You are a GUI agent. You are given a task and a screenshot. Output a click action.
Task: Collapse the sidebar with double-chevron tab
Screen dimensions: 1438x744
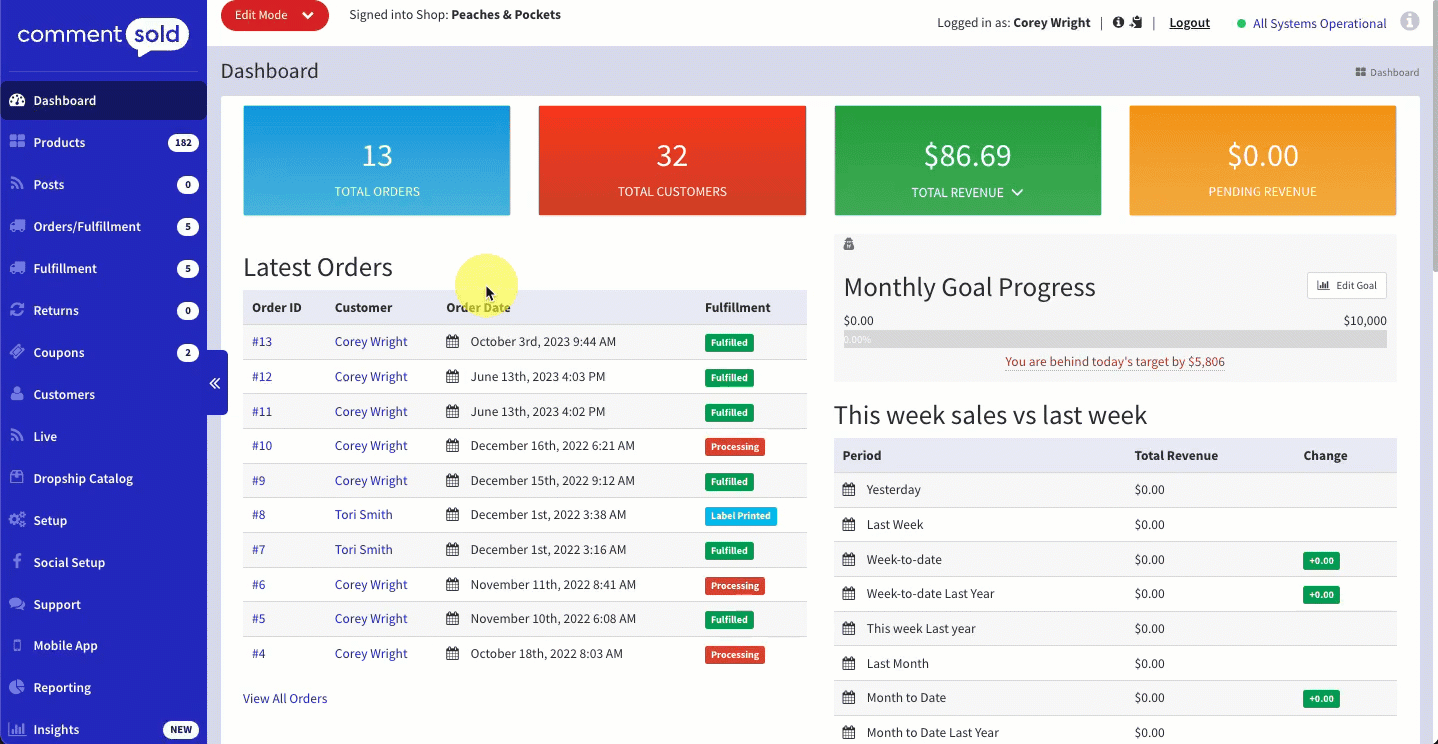tap(215, 383)
